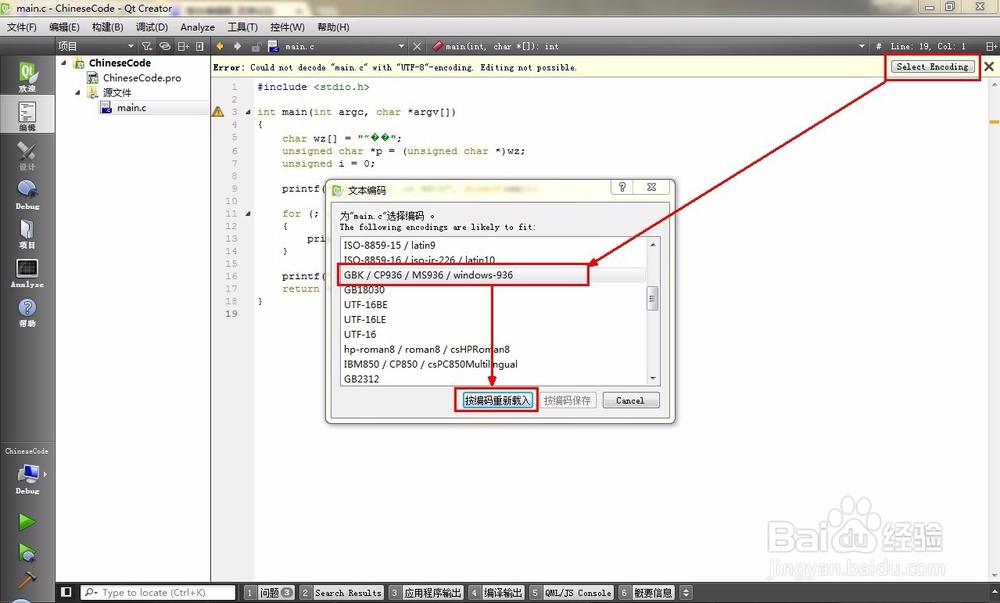
Task: Open the Design mode icon
Action: point(27,156)
